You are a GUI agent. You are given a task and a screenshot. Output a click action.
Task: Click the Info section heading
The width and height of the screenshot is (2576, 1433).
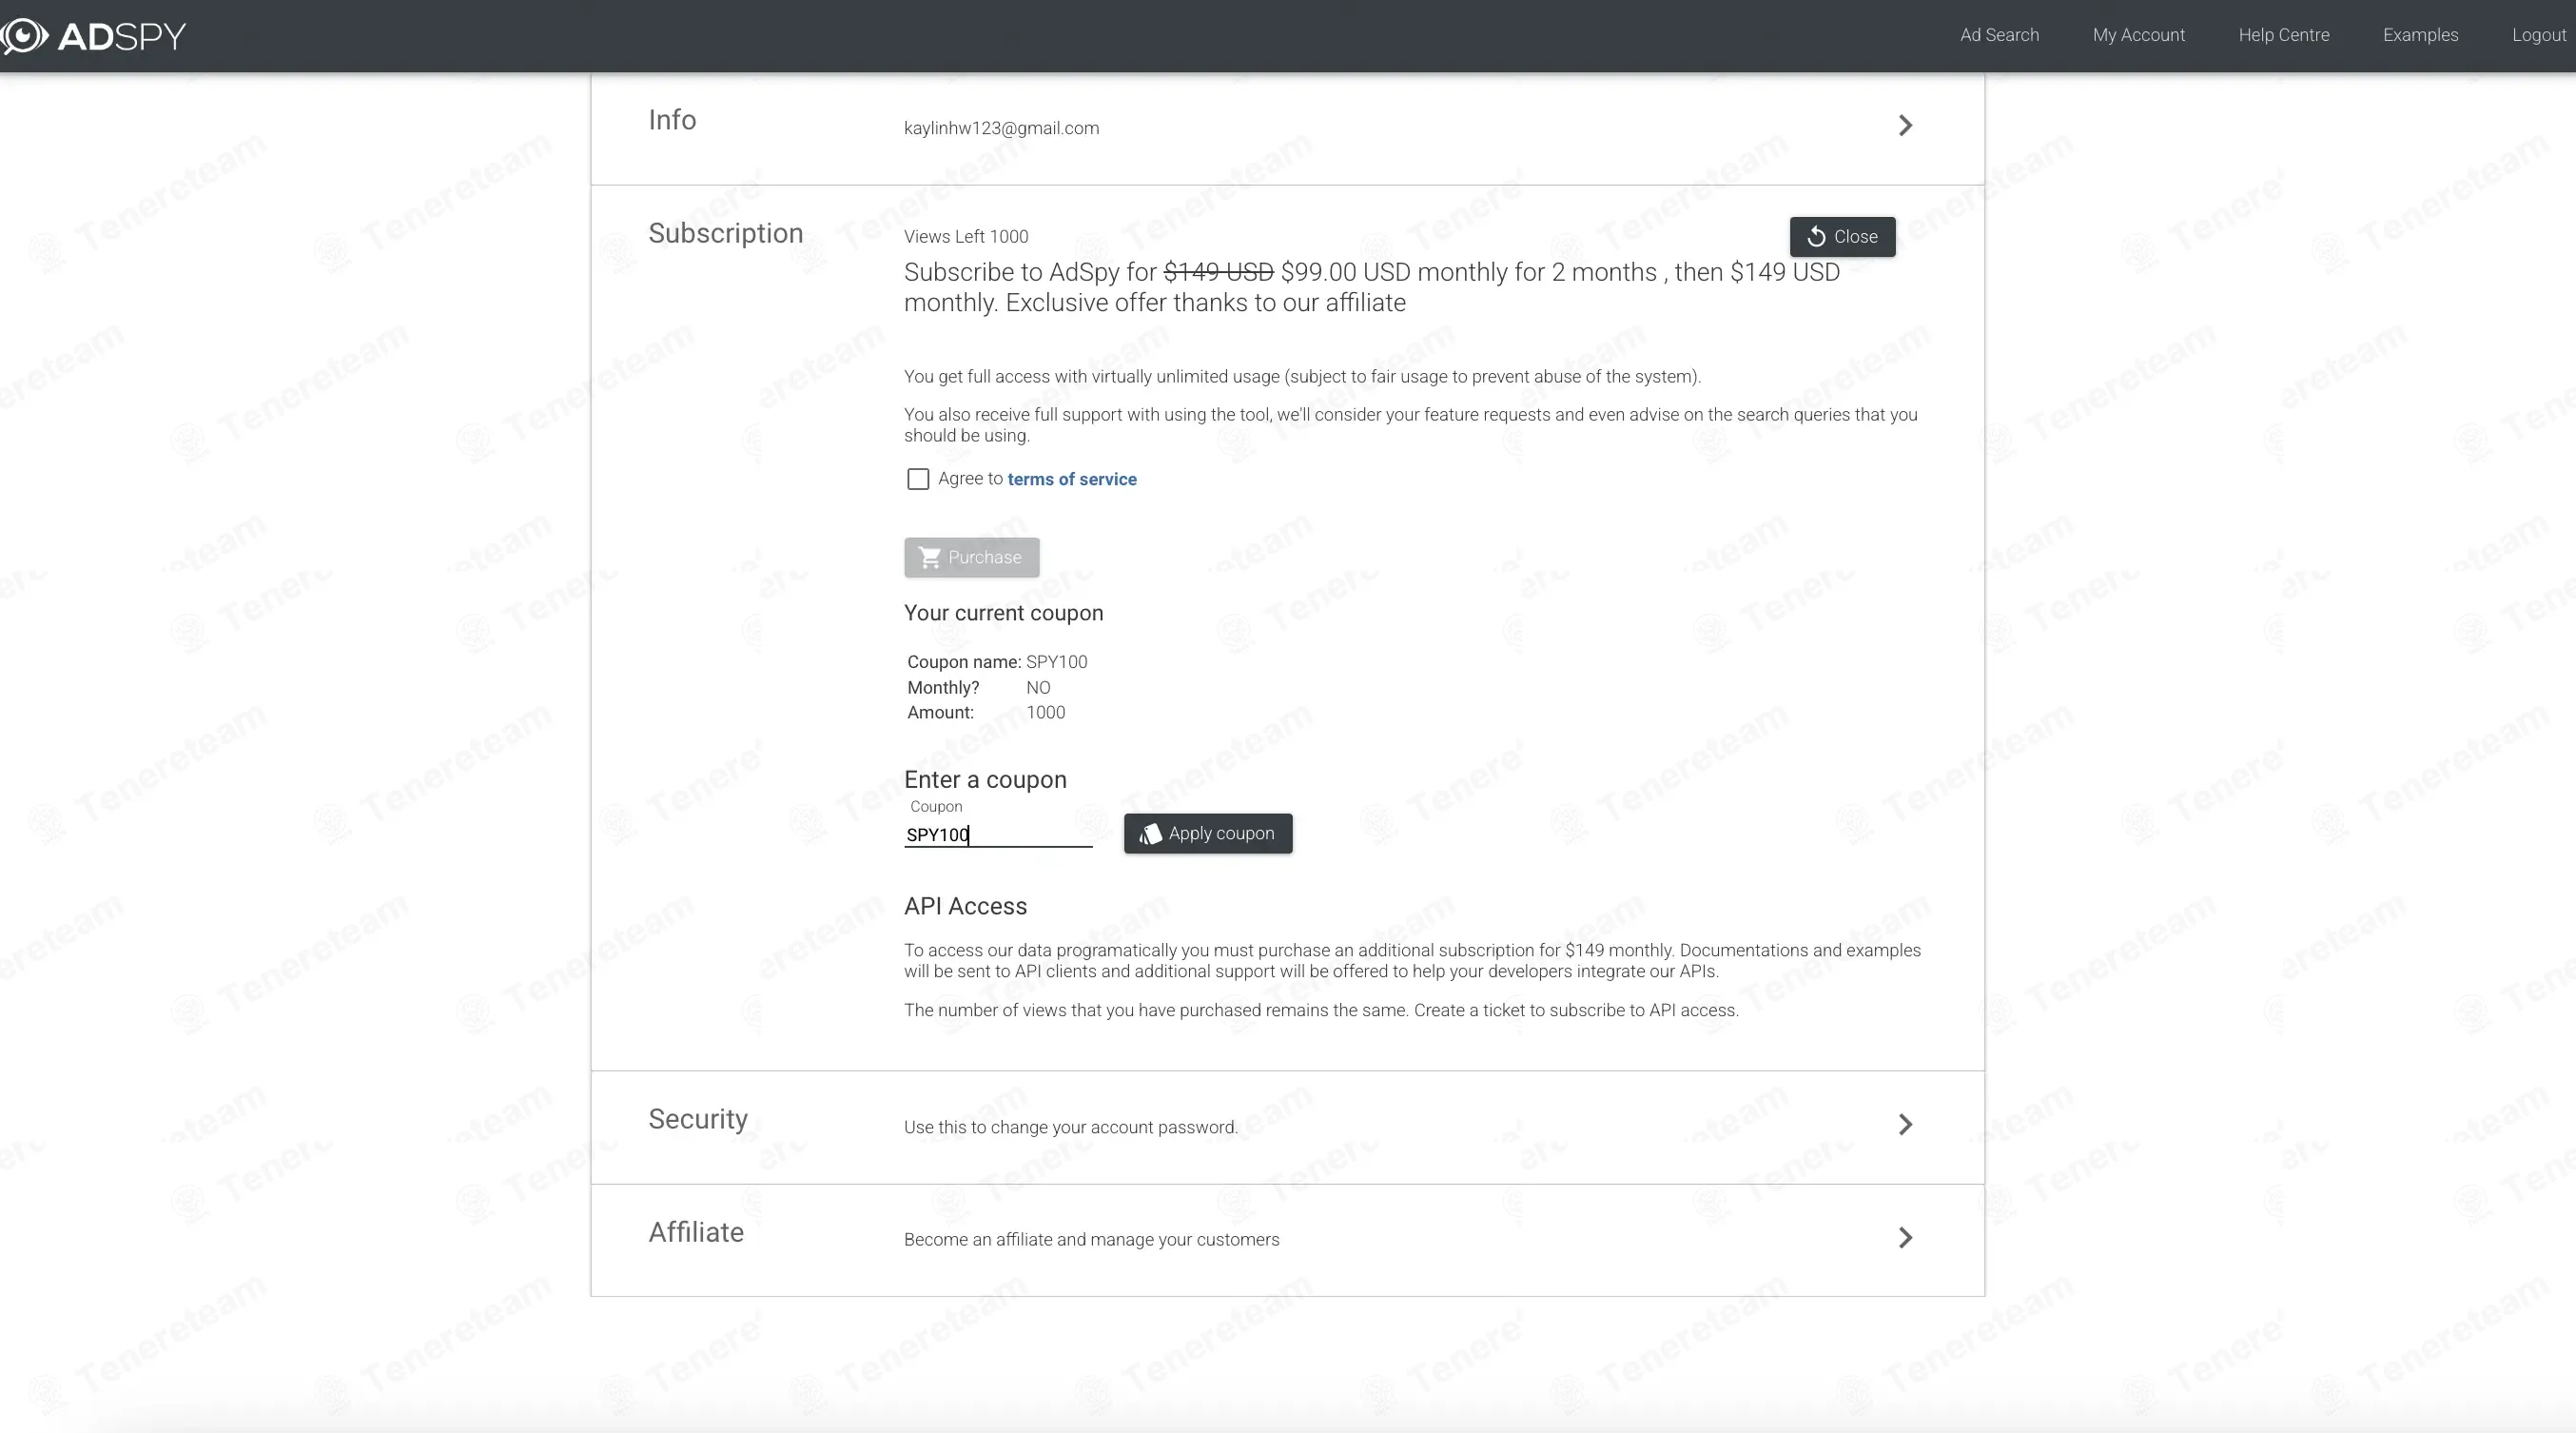(672, 120)
